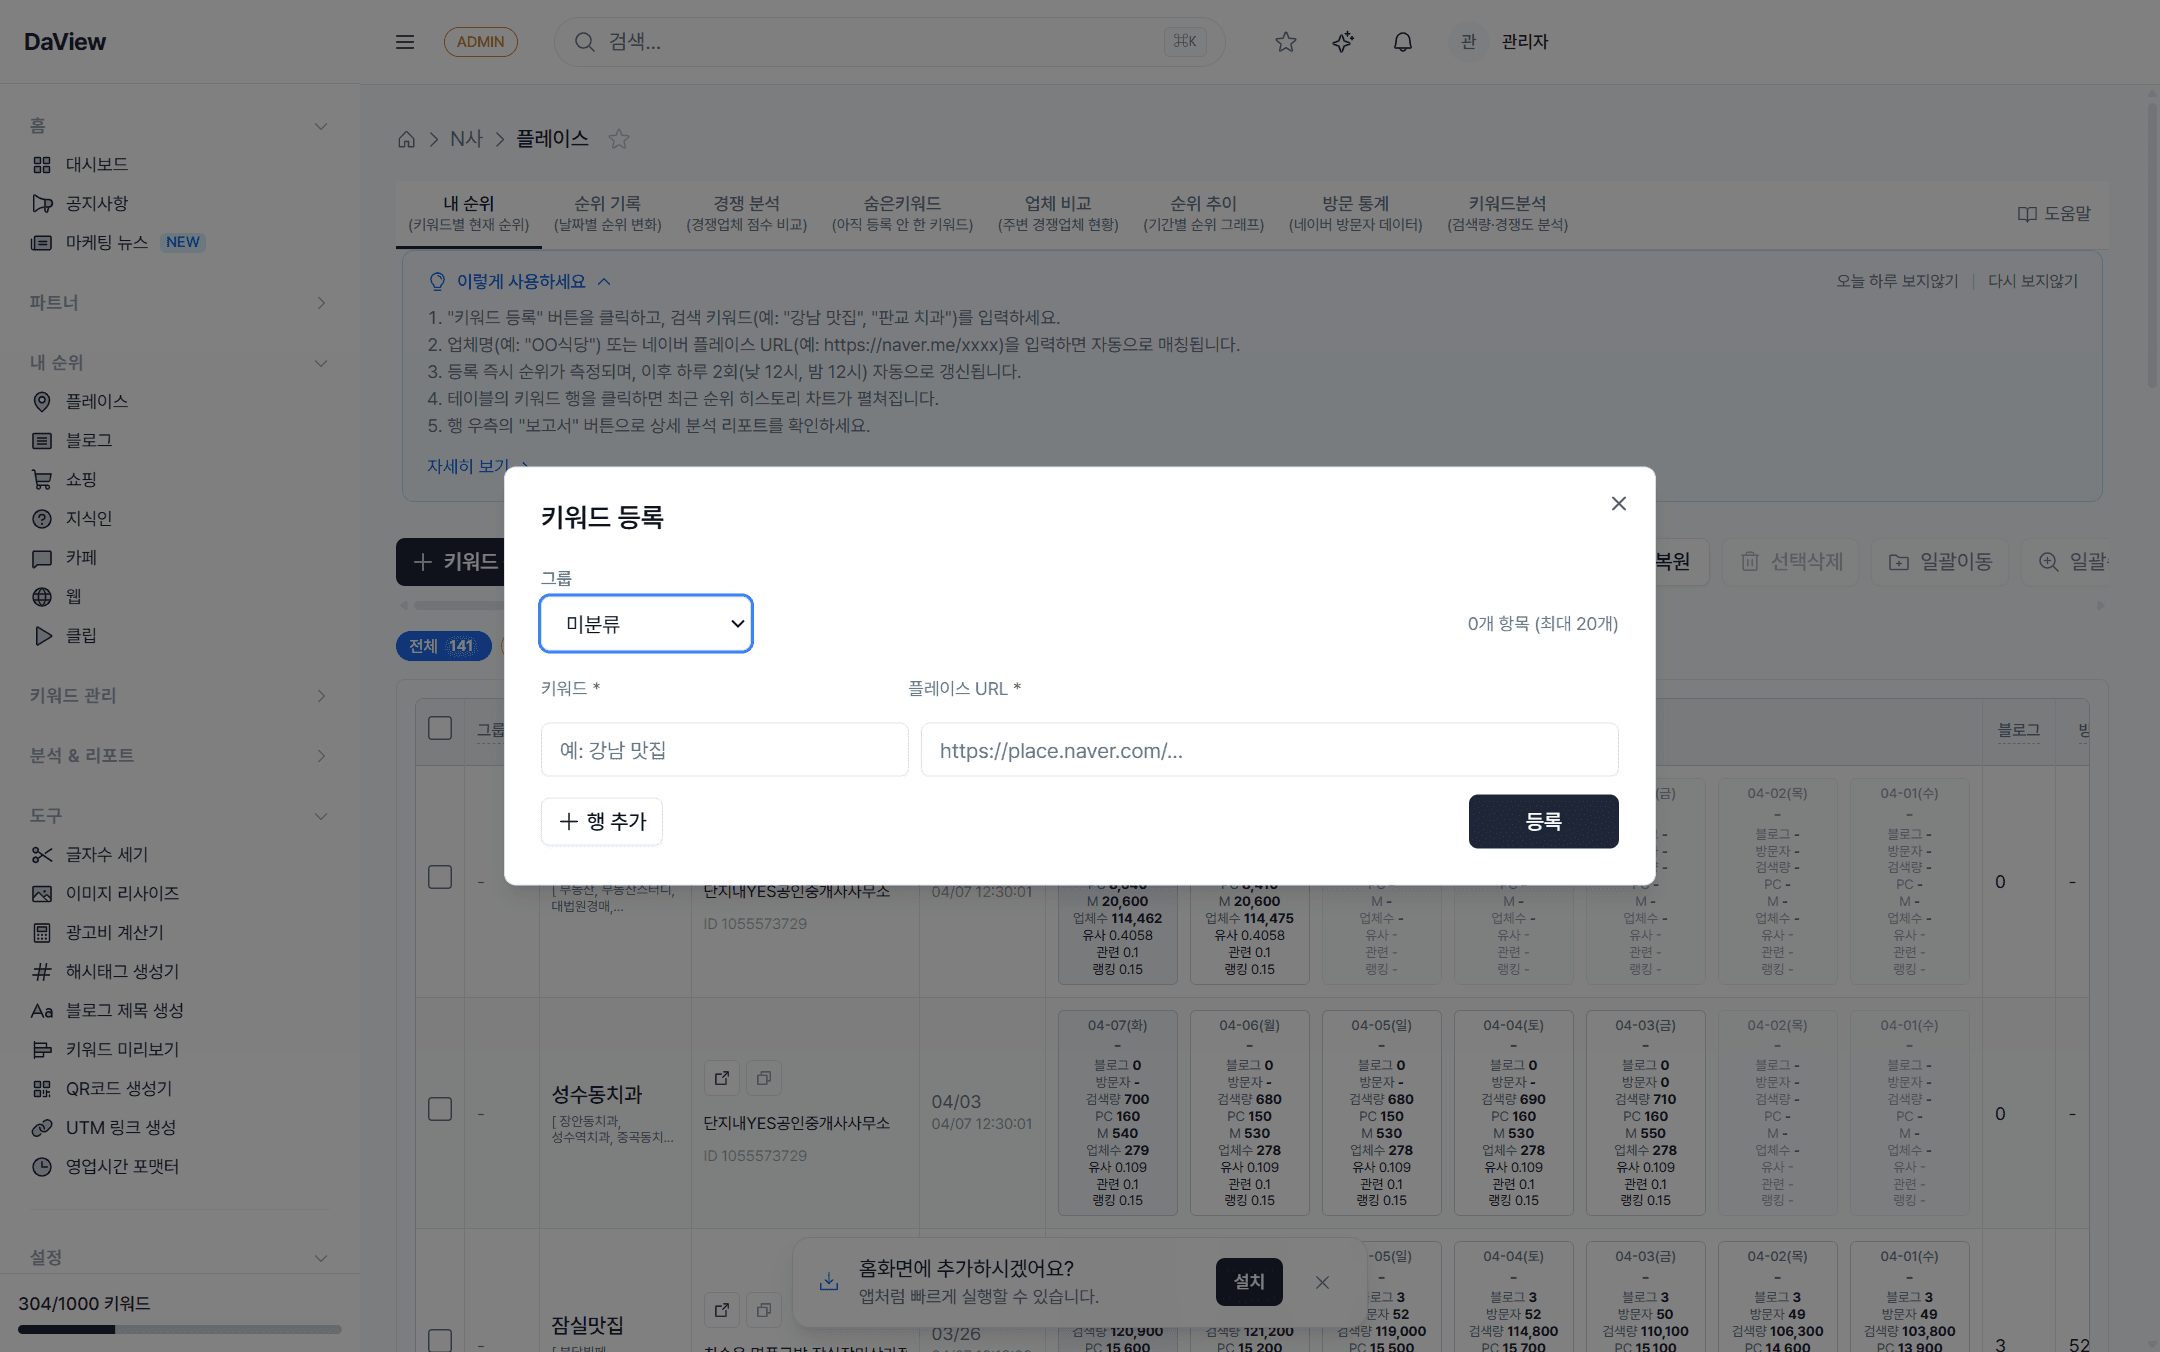Image resolution: width=2160 pixels, height=1352 pixels.
Task: Toggle the 잠실맛집 row checkbox
Action: pyautogui.click(x=440, y=1340)
